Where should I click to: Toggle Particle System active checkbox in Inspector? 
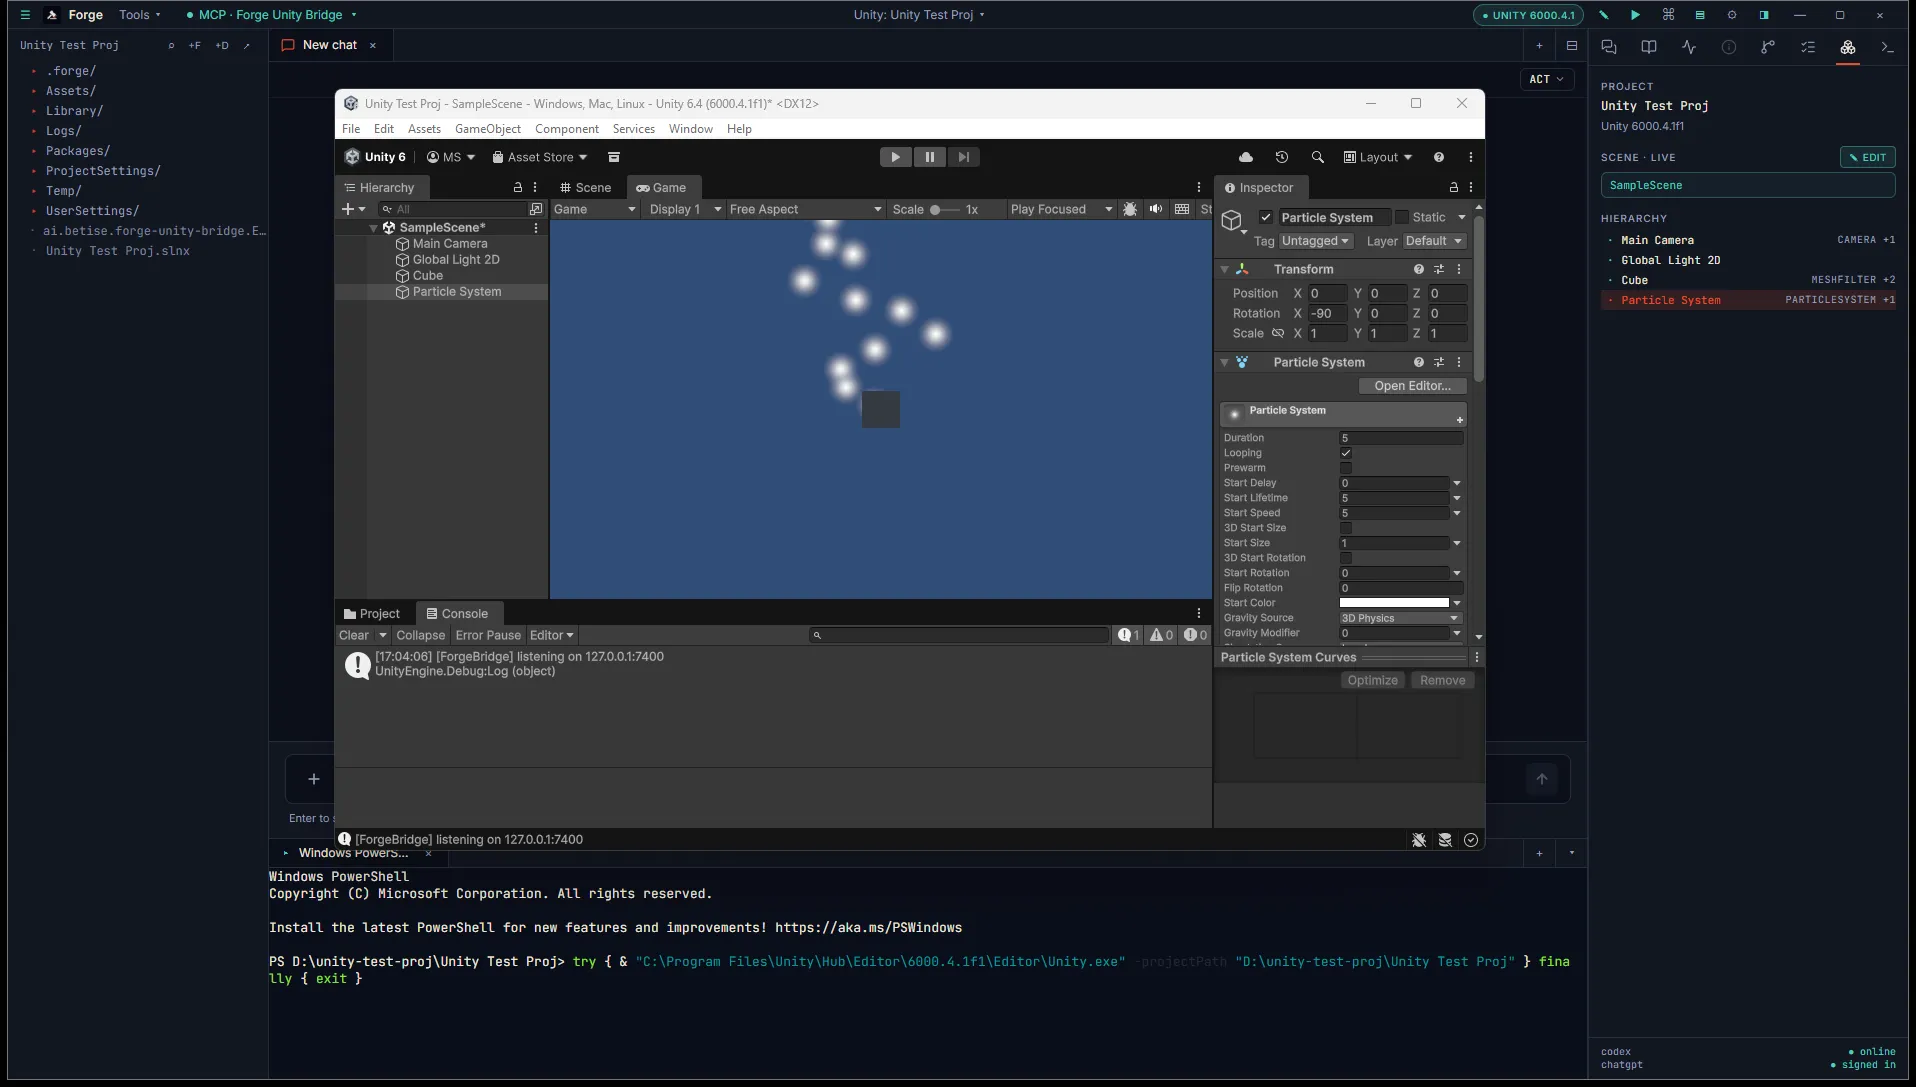click(1266, 217)
